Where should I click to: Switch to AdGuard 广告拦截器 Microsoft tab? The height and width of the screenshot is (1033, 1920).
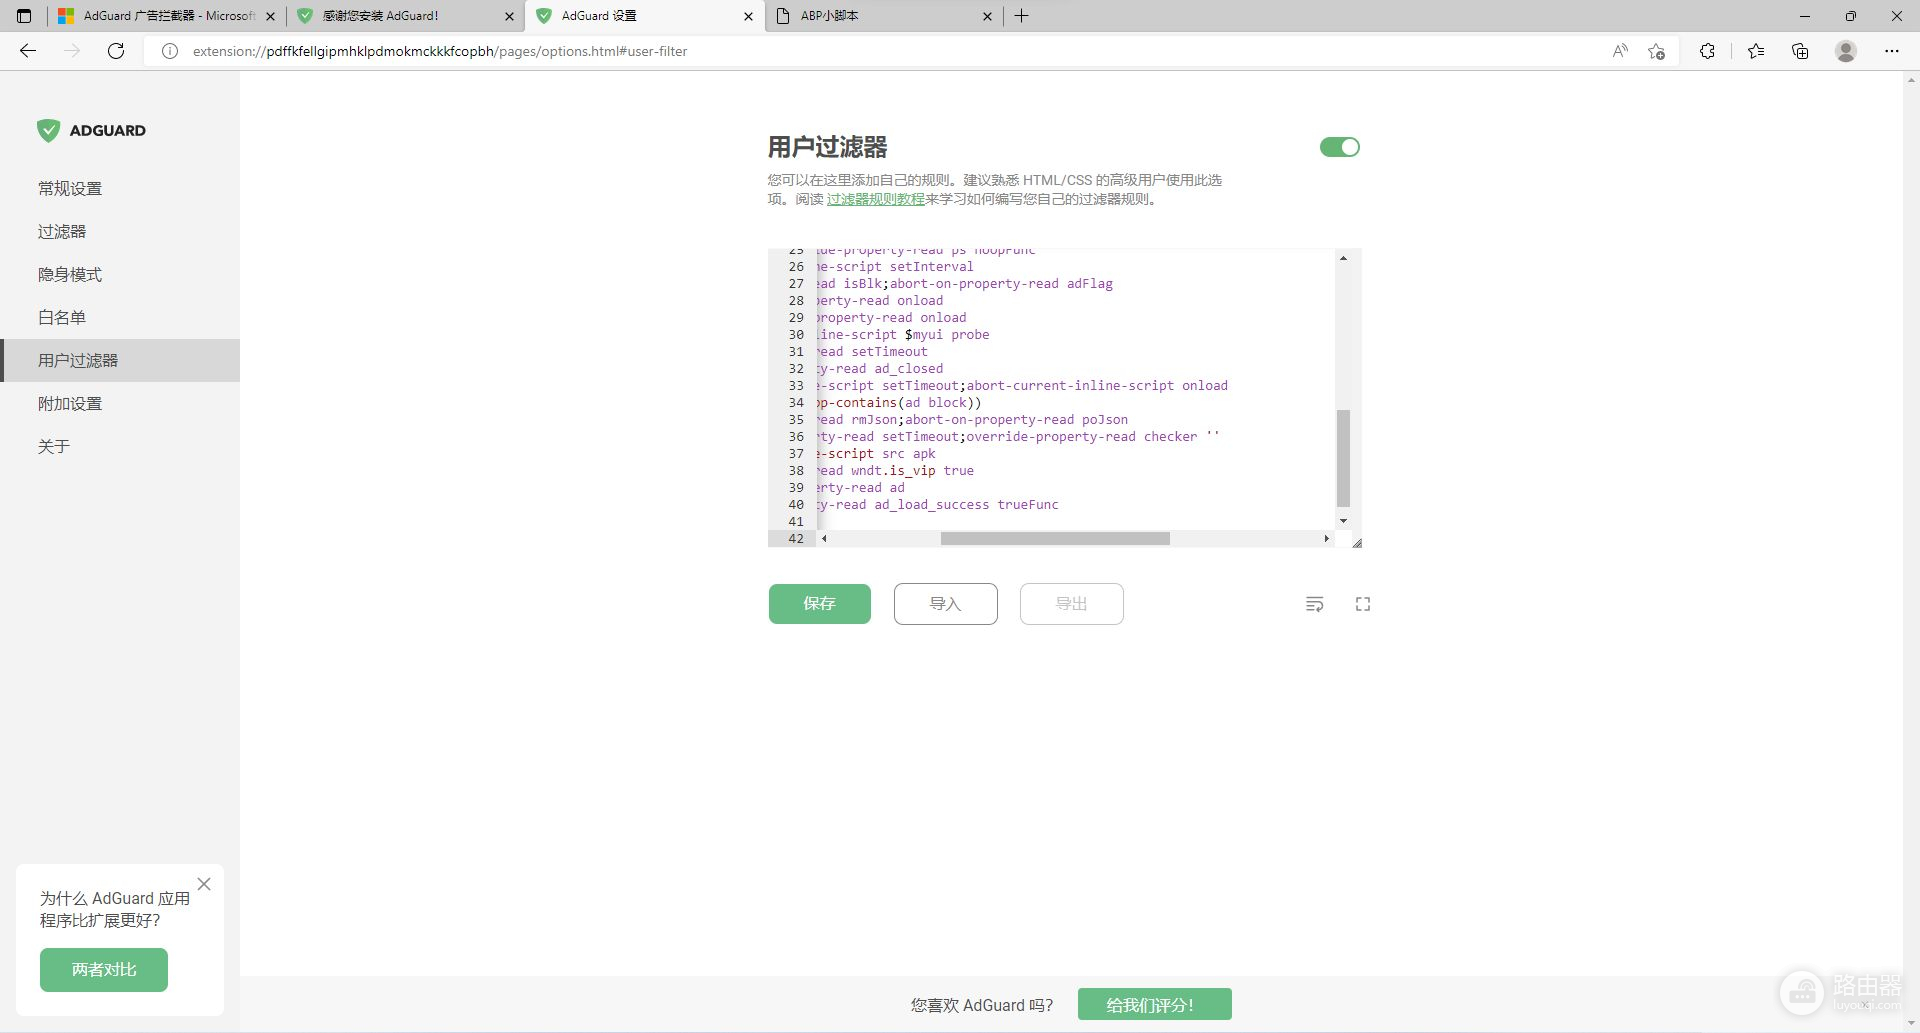click(x=166, y=16)
